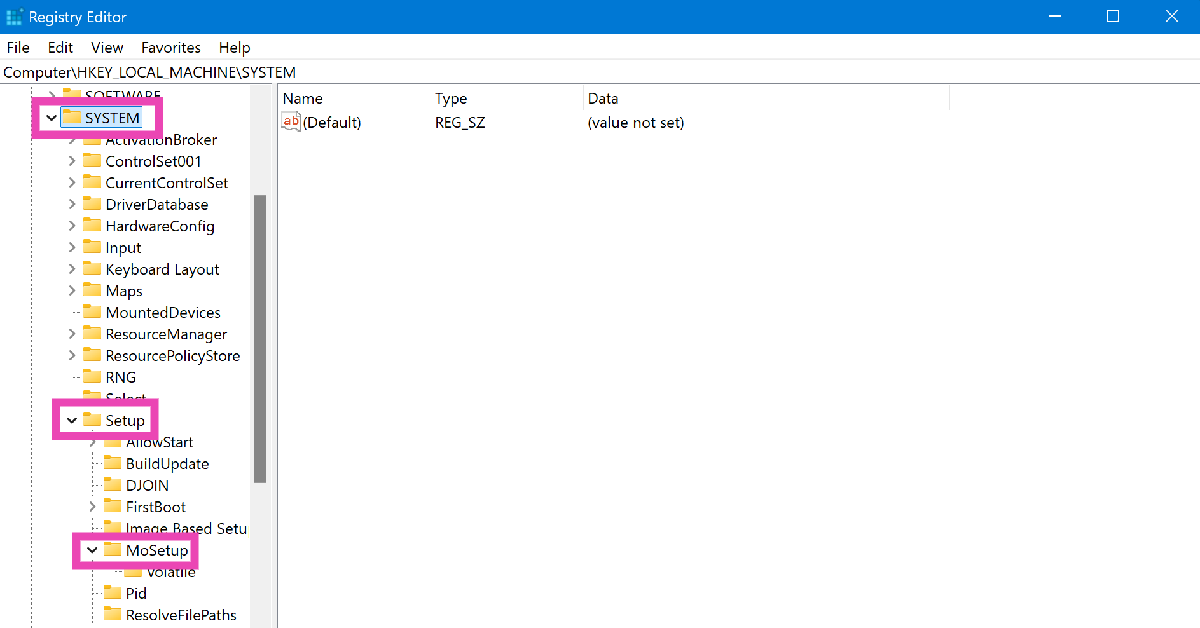The width and height of the screenshot is (1200, 628).
Task: Click the MountedDevices folder icon
Action: (x=92, y=313)
